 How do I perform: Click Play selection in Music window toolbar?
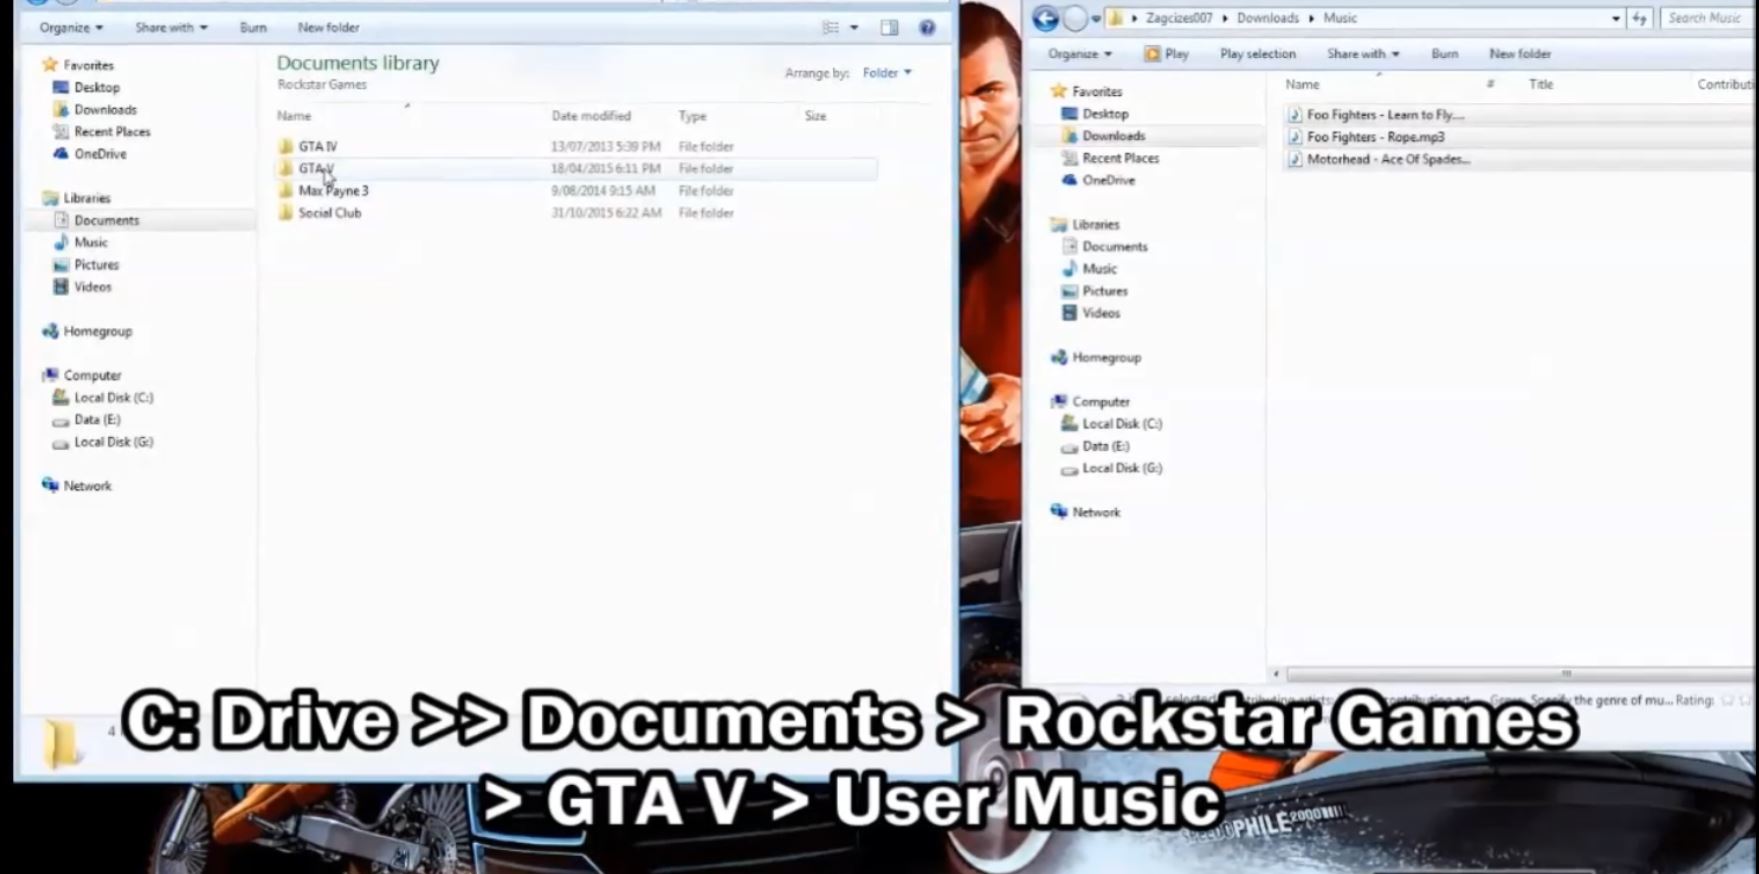tap(1258, 53)
